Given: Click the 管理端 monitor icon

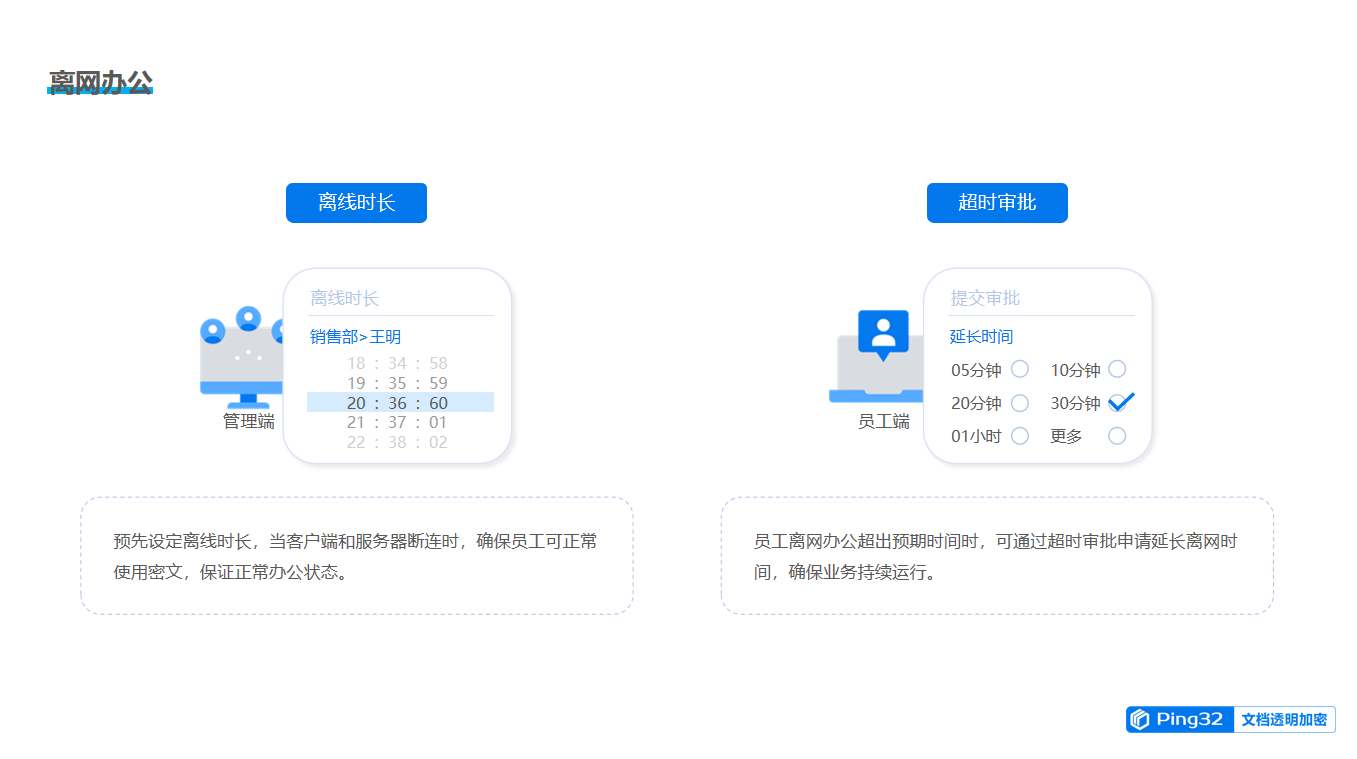Looking at the screenshot, I should pyautogui.click(x=243, y=365).
